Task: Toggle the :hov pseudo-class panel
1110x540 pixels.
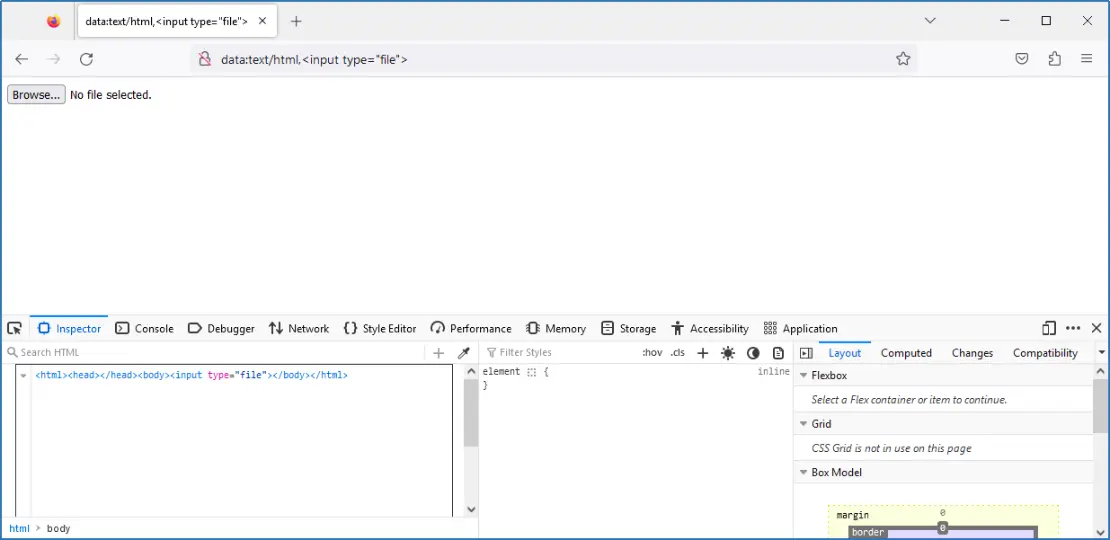Action: tap(652, 352)
